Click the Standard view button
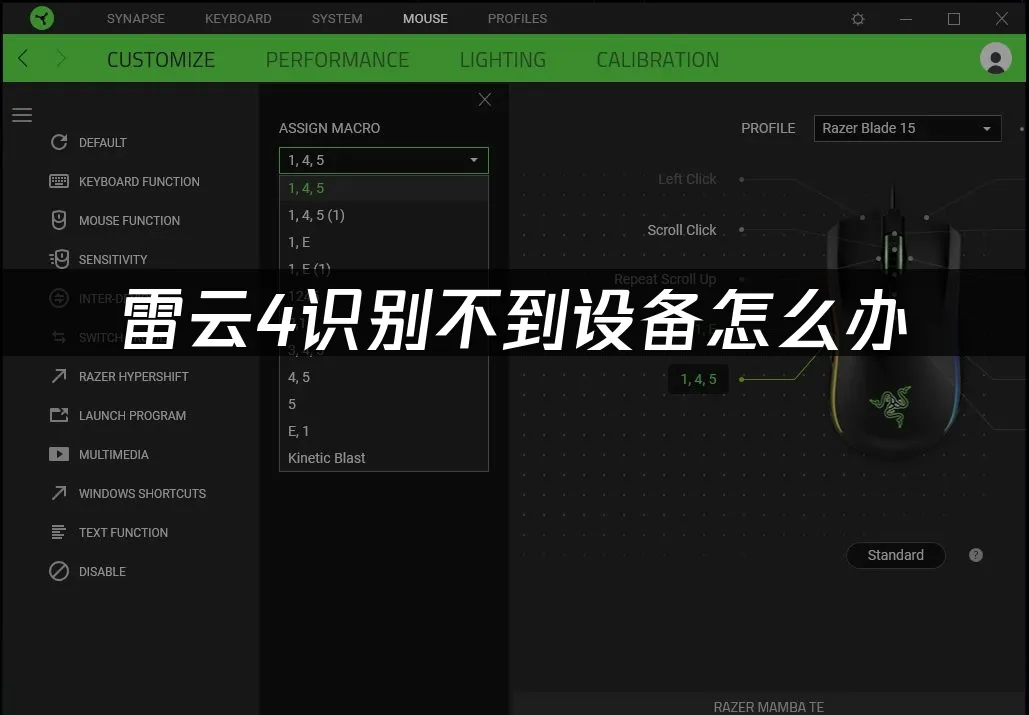This screenshot has width=1029, height=715. (x=896, y=555)
